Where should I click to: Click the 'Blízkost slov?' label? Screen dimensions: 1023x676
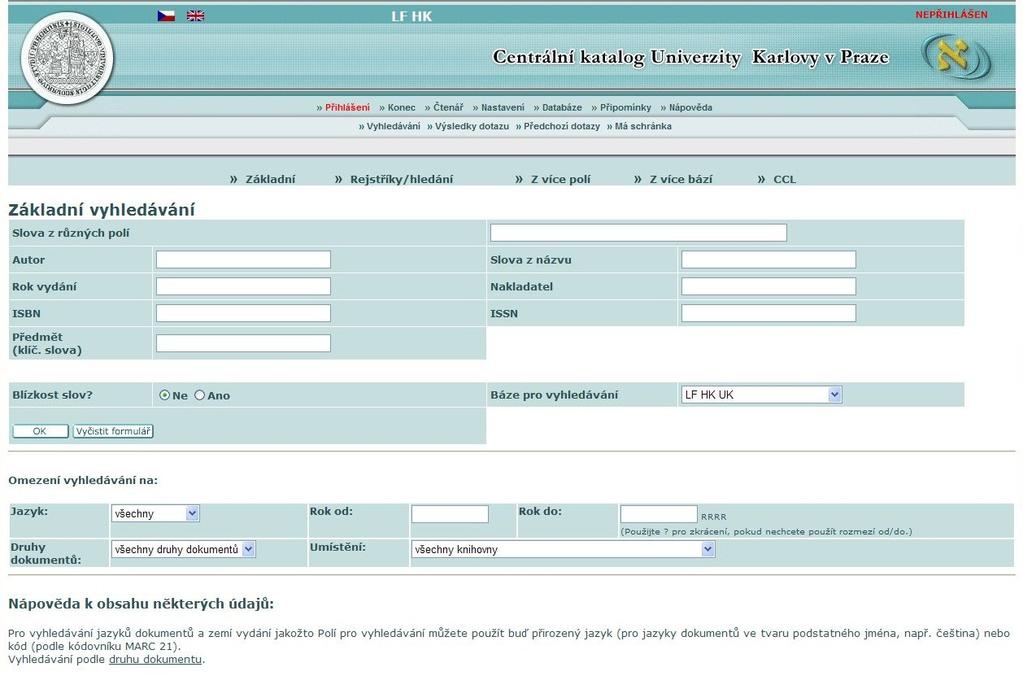click(52, 395)
